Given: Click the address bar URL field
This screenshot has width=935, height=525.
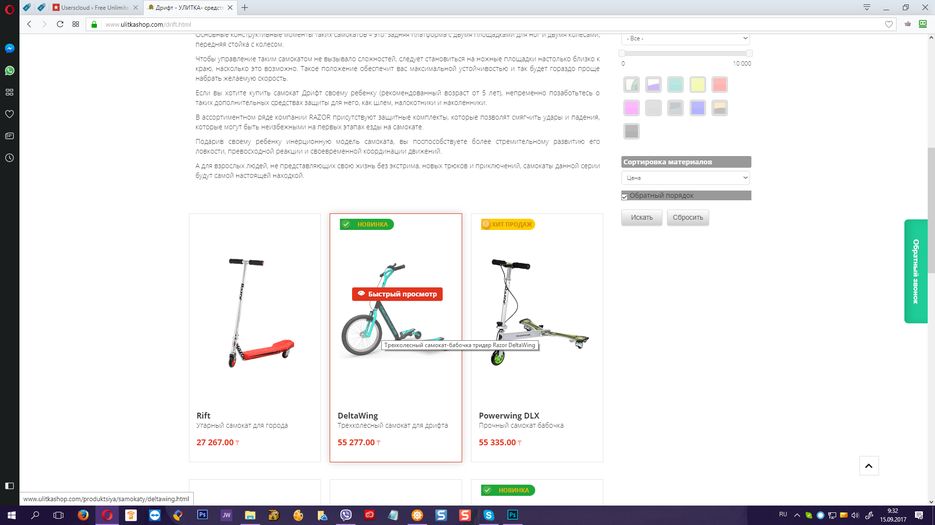Looking at the screenshot, I should coord(489,24).
